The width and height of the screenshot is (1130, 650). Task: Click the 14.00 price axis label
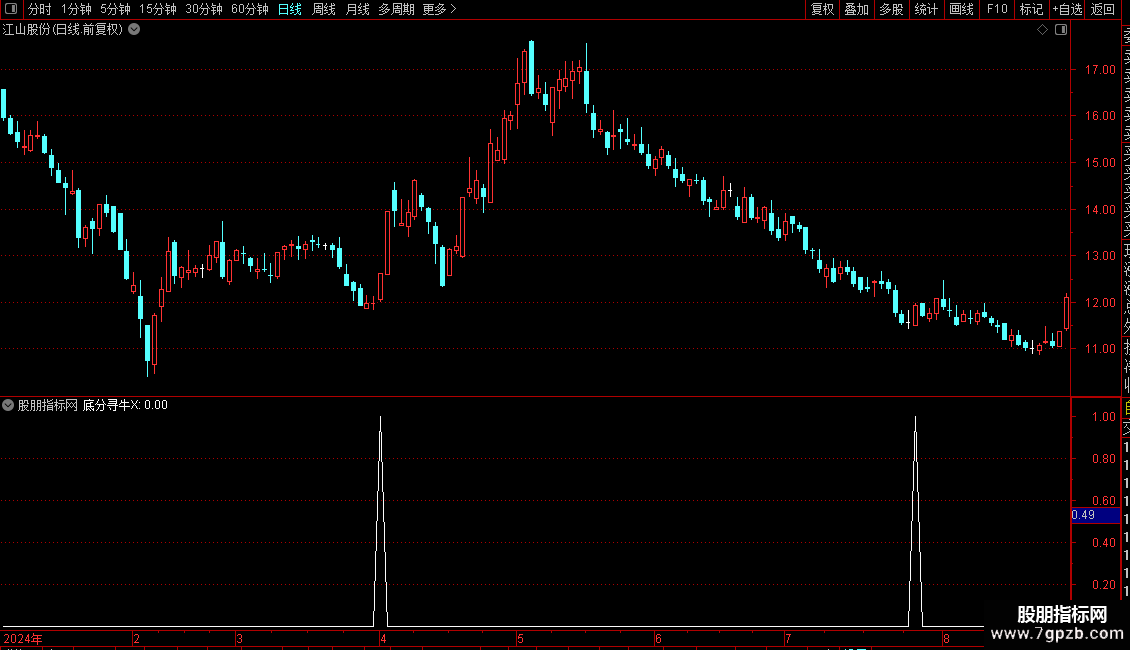coord(1100,210)
